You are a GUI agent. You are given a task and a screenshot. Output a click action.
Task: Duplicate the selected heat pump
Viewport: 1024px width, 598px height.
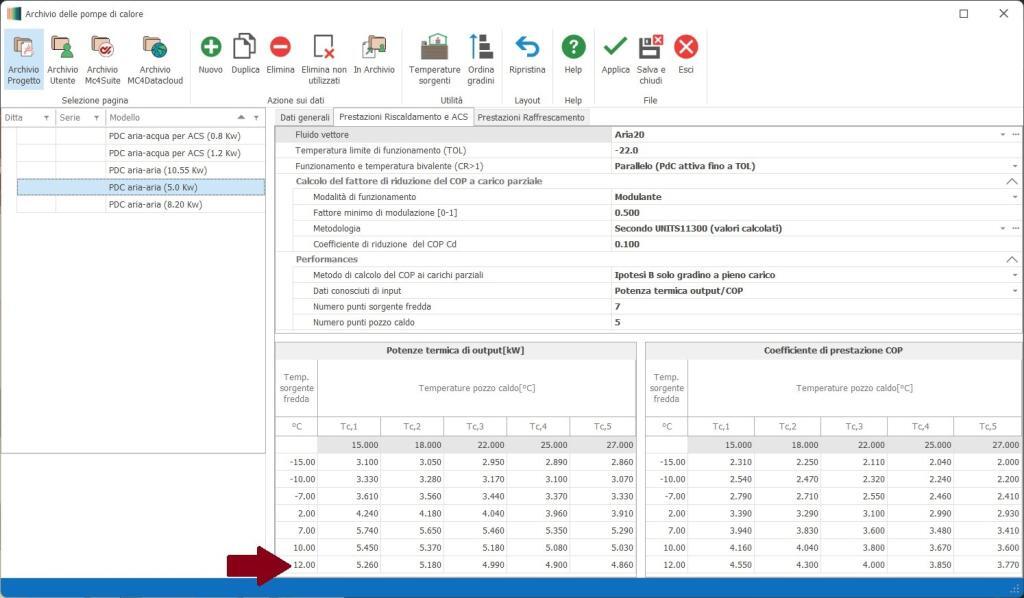coord(245,55)
